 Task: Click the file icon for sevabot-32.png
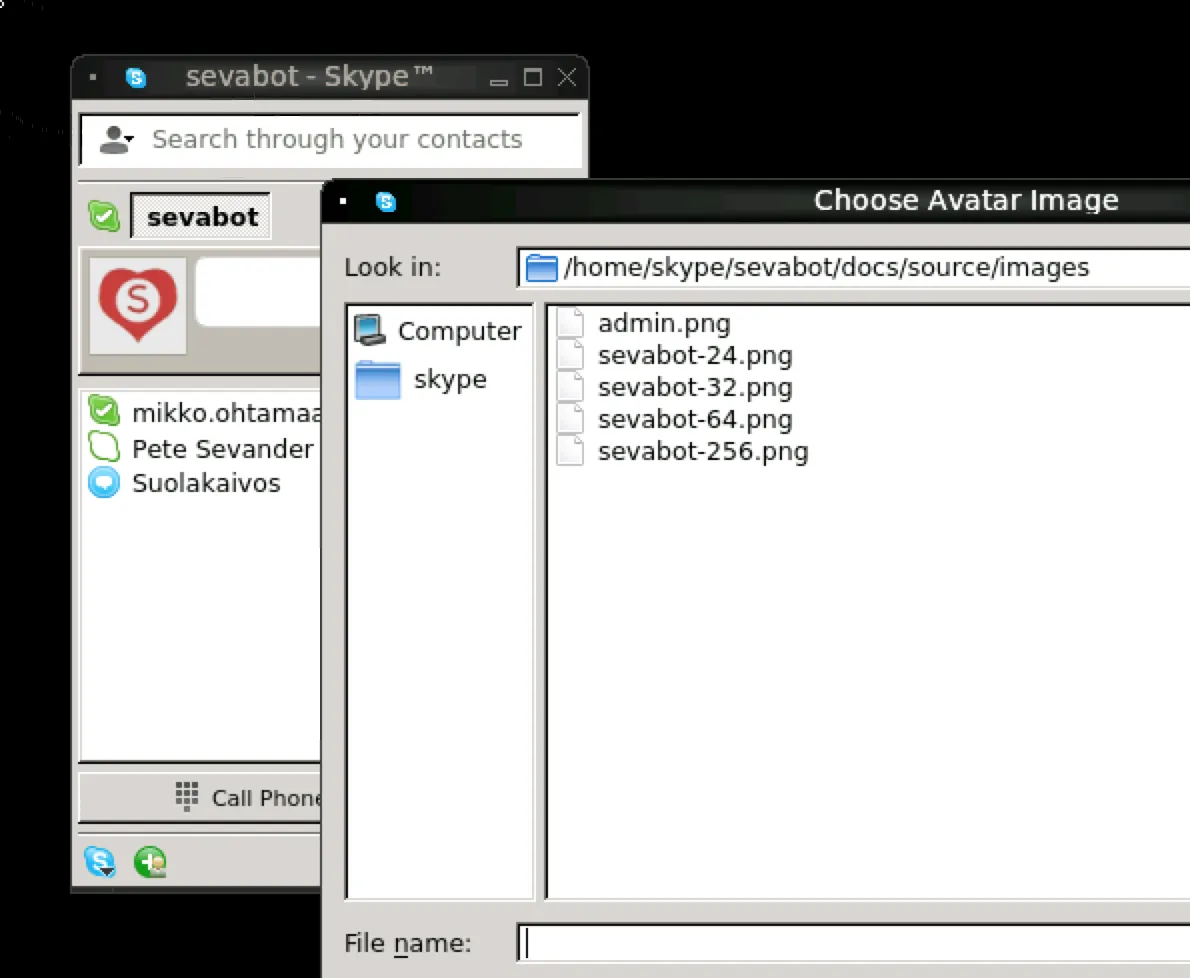(x=571, y=387)
